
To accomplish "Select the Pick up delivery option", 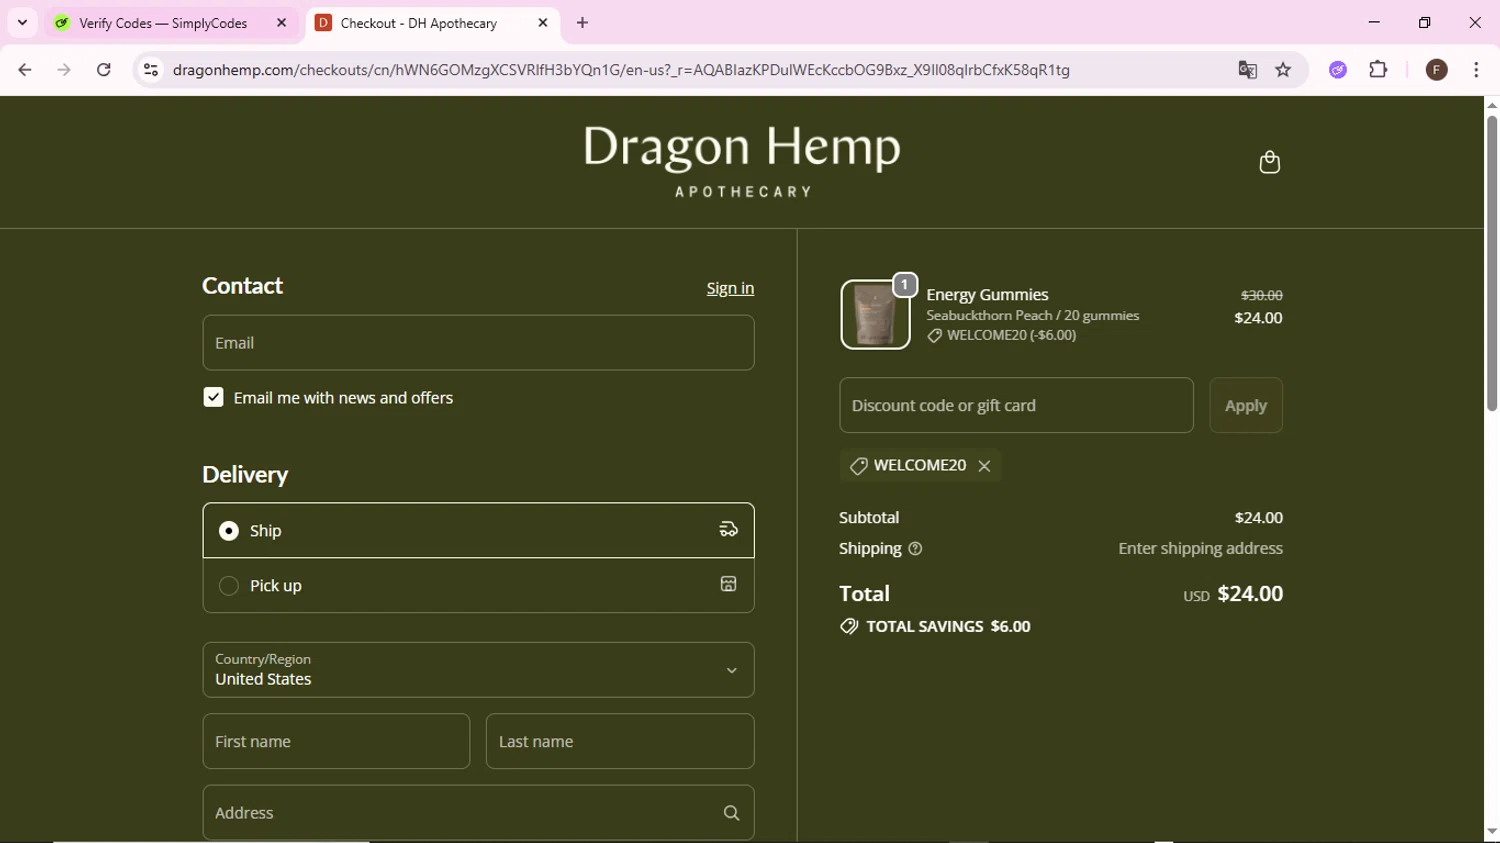I will coord(478,585).
